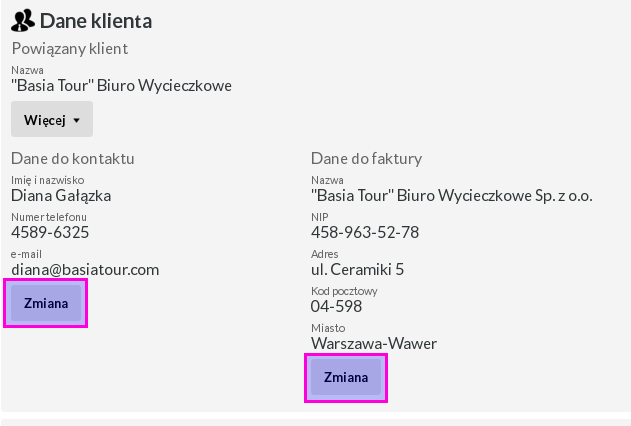
Task: Select the email diana@basiatour.com
Action: pyautogui.click(x=85, y=270)
